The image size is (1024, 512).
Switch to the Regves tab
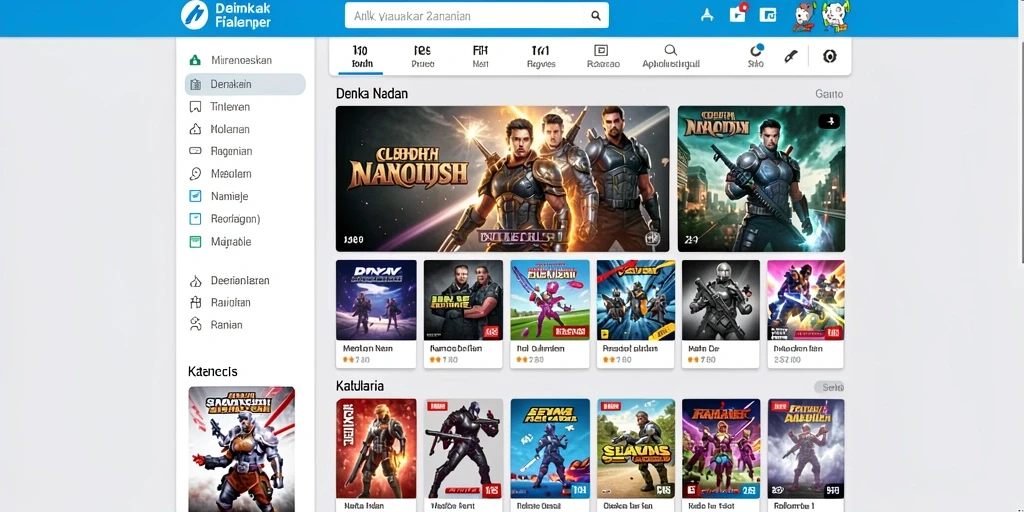pyautogui.click(x=541, y=57)
